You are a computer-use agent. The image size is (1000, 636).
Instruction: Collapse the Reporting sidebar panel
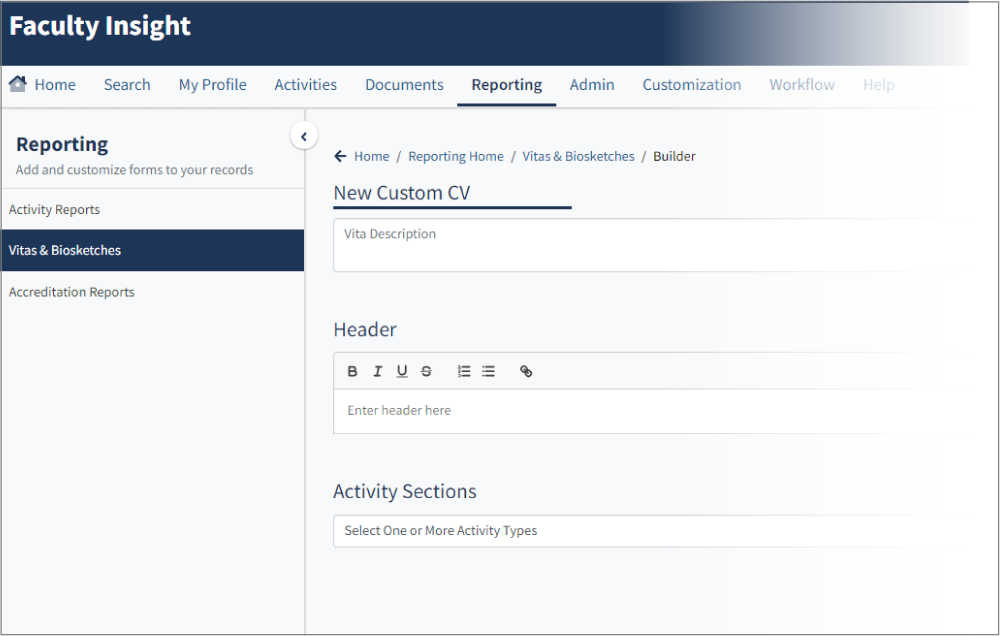pyautogui.click(x=304, y=136)
